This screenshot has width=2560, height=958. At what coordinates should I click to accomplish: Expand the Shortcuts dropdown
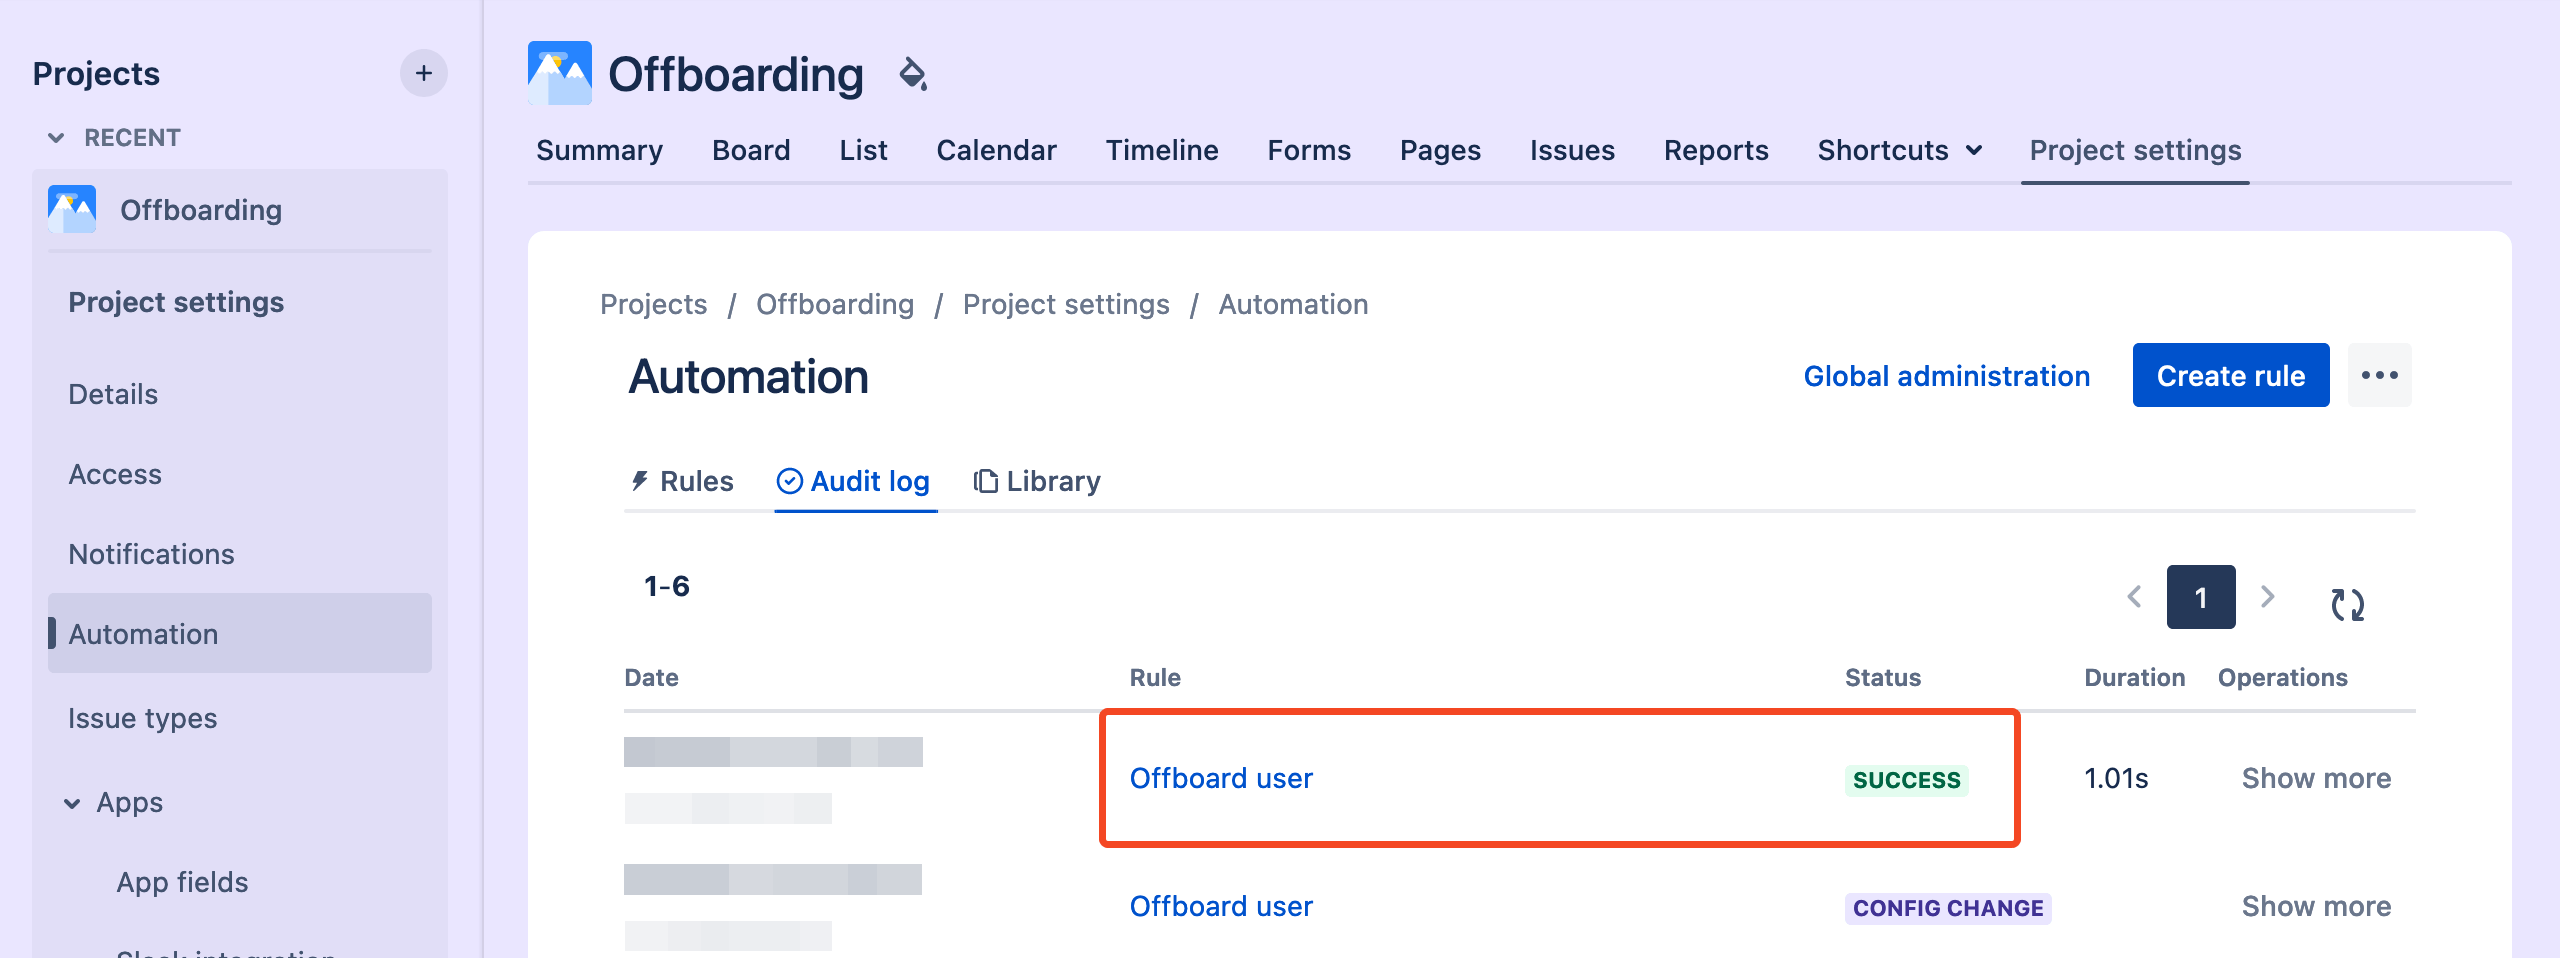[1900, 150]
